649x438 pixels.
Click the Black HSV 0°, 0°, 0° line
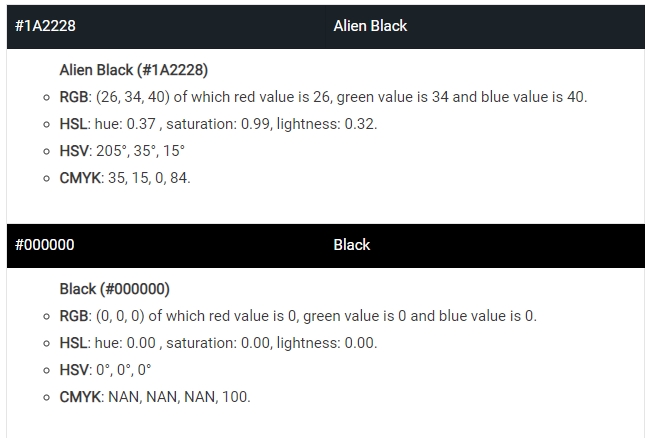pos(106,370)
